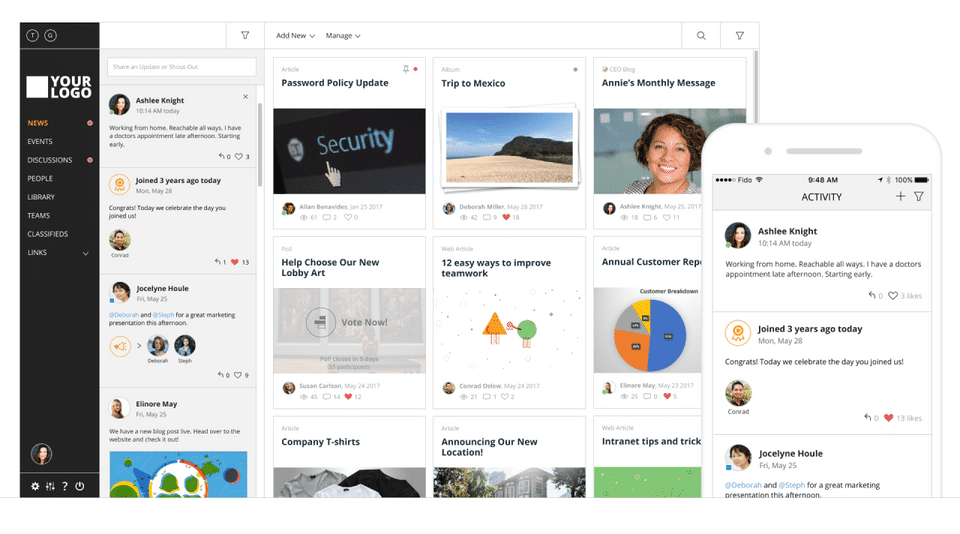Click the @Deborah mention link in feed
Image resolution: width=960 pixels, height=534 pixels.
[124, 315]
